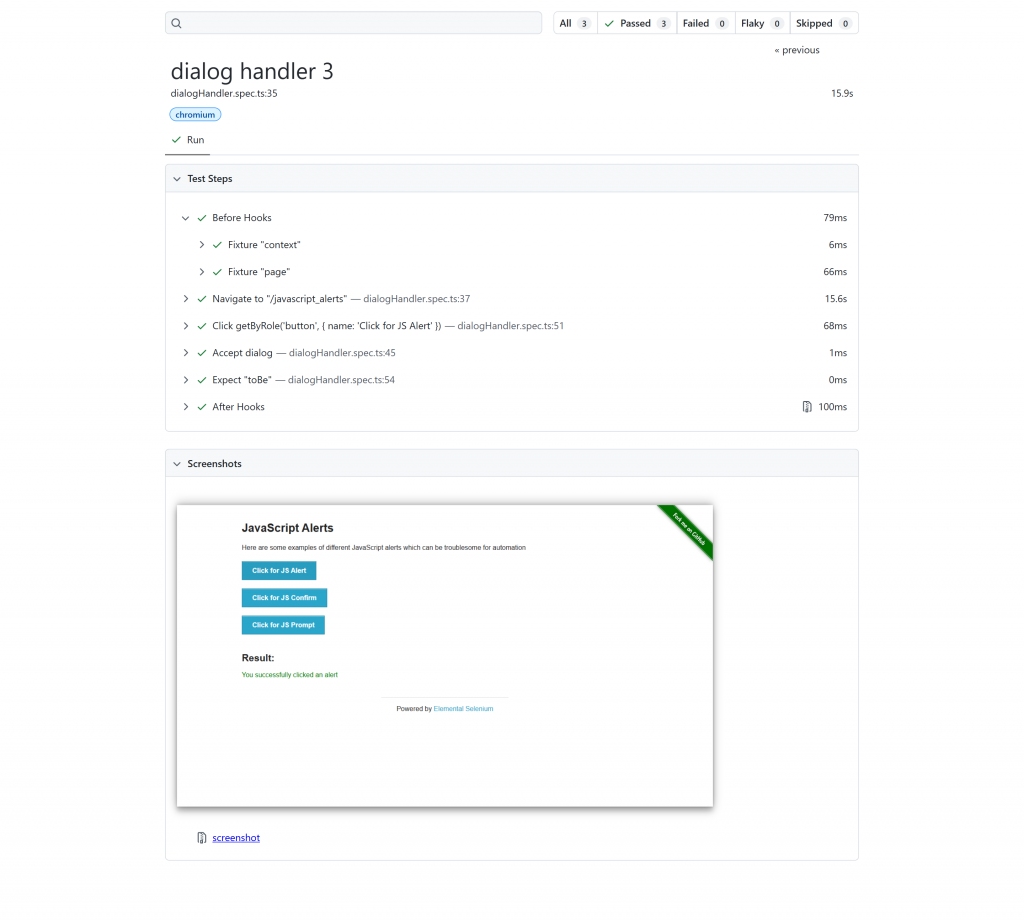Expand the Fixture "context" step
The height and width of the screenshot is (920, 1024).
coord(202,245)
